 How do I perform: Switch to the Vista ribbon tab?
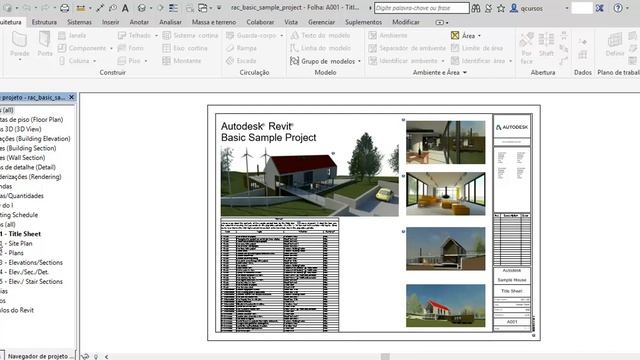291,22
